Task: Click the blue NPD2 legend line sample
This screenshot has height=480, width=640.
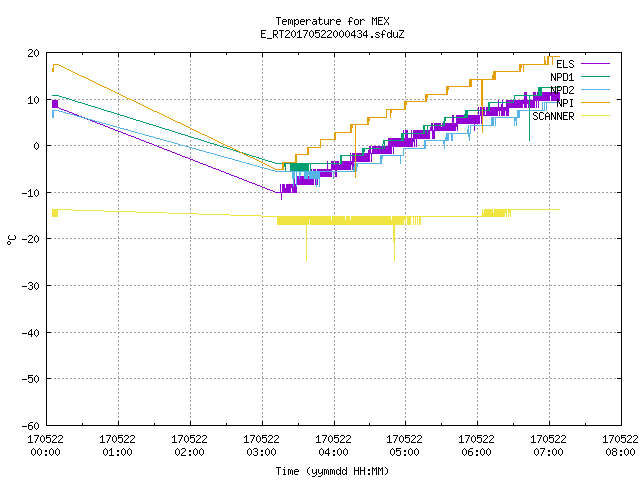Action: click(595, 89)
